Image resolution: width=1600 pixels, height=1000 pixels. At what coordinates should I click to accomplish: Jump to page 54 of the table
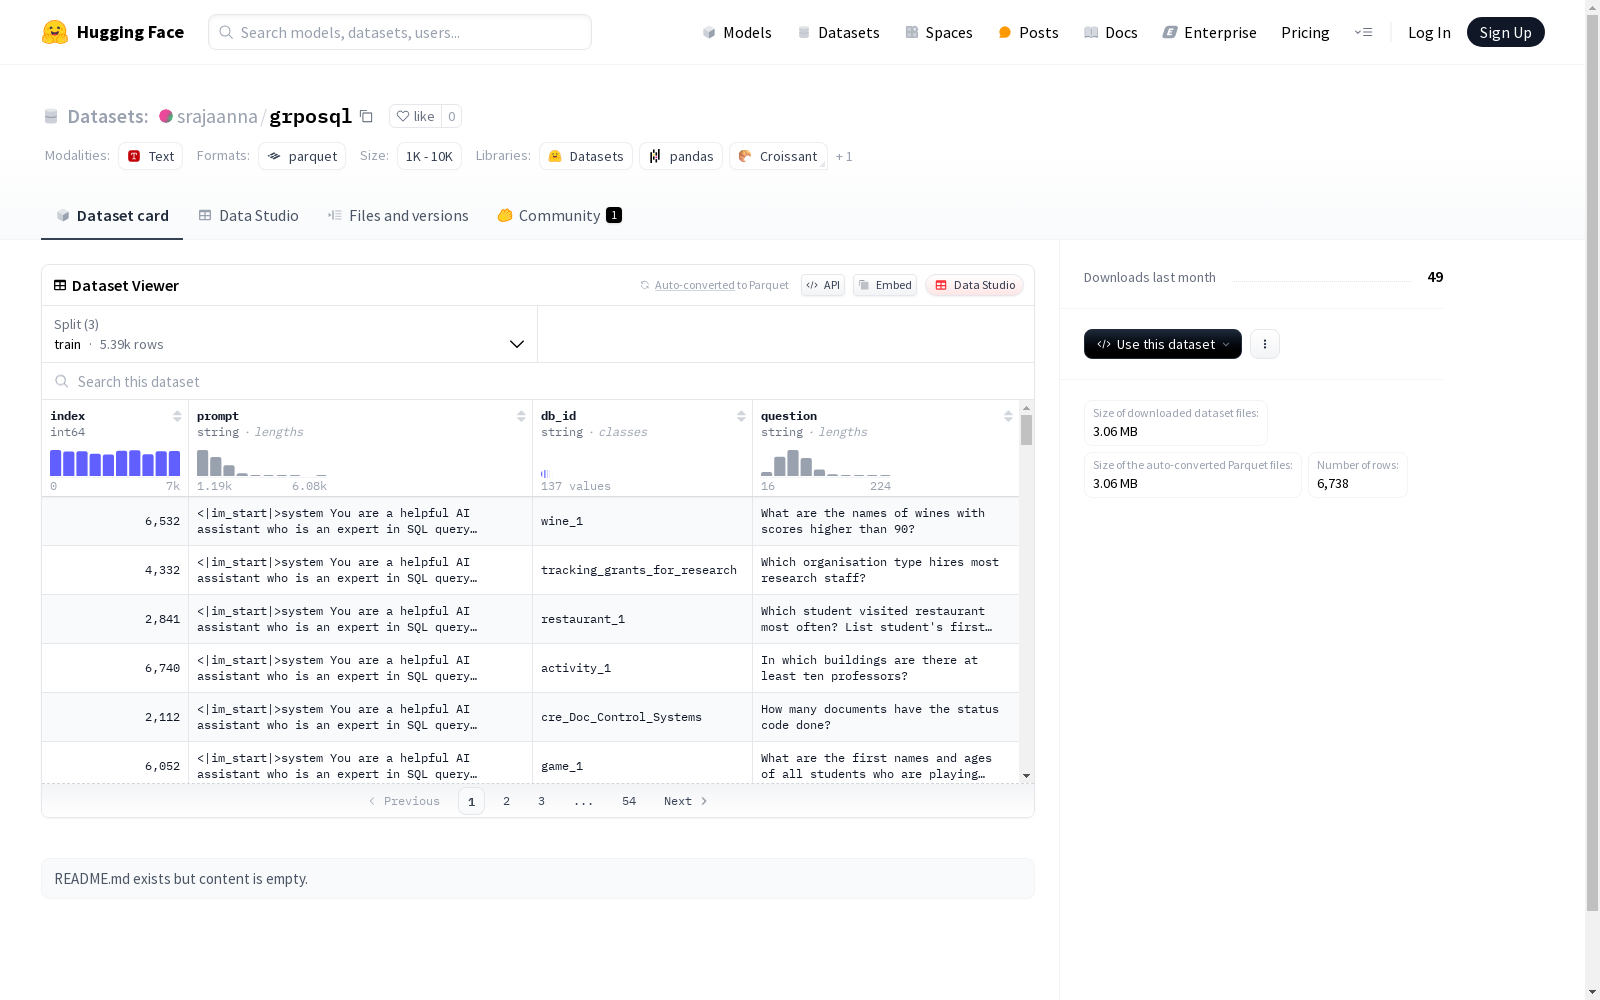pos(629,801)
